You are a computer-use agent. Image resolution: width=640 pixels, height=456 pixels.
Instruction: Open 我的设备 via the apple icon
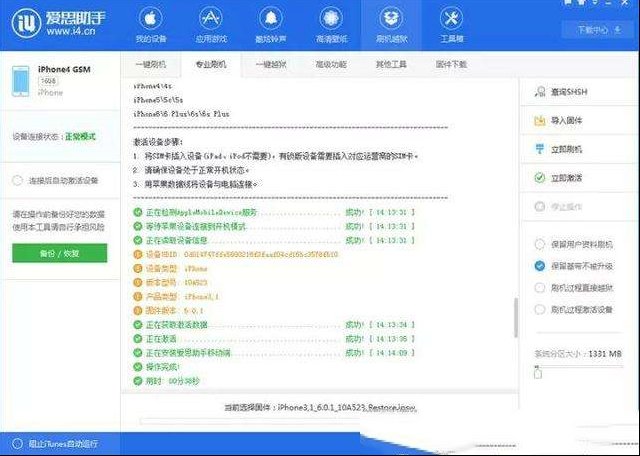coord(151,18)
